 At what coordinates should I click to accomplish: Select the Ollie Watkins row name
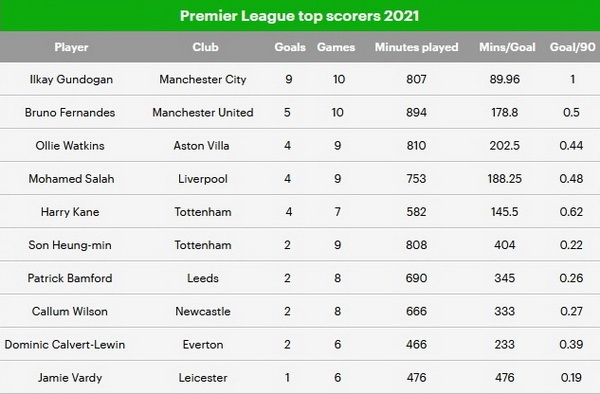[x=70, y=146]
